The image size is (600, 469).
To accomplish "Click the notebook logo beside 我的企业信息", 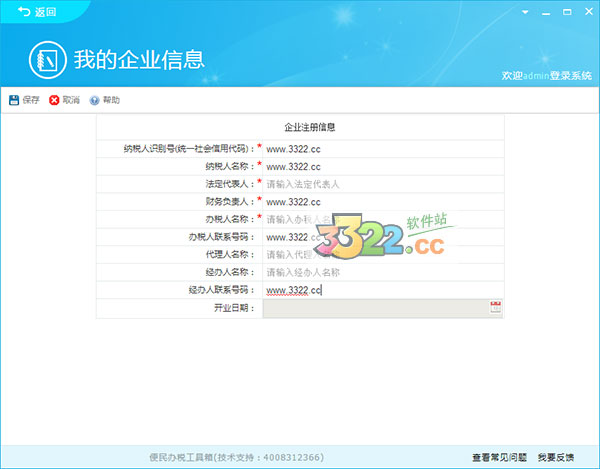I will [x=48, y=60].
